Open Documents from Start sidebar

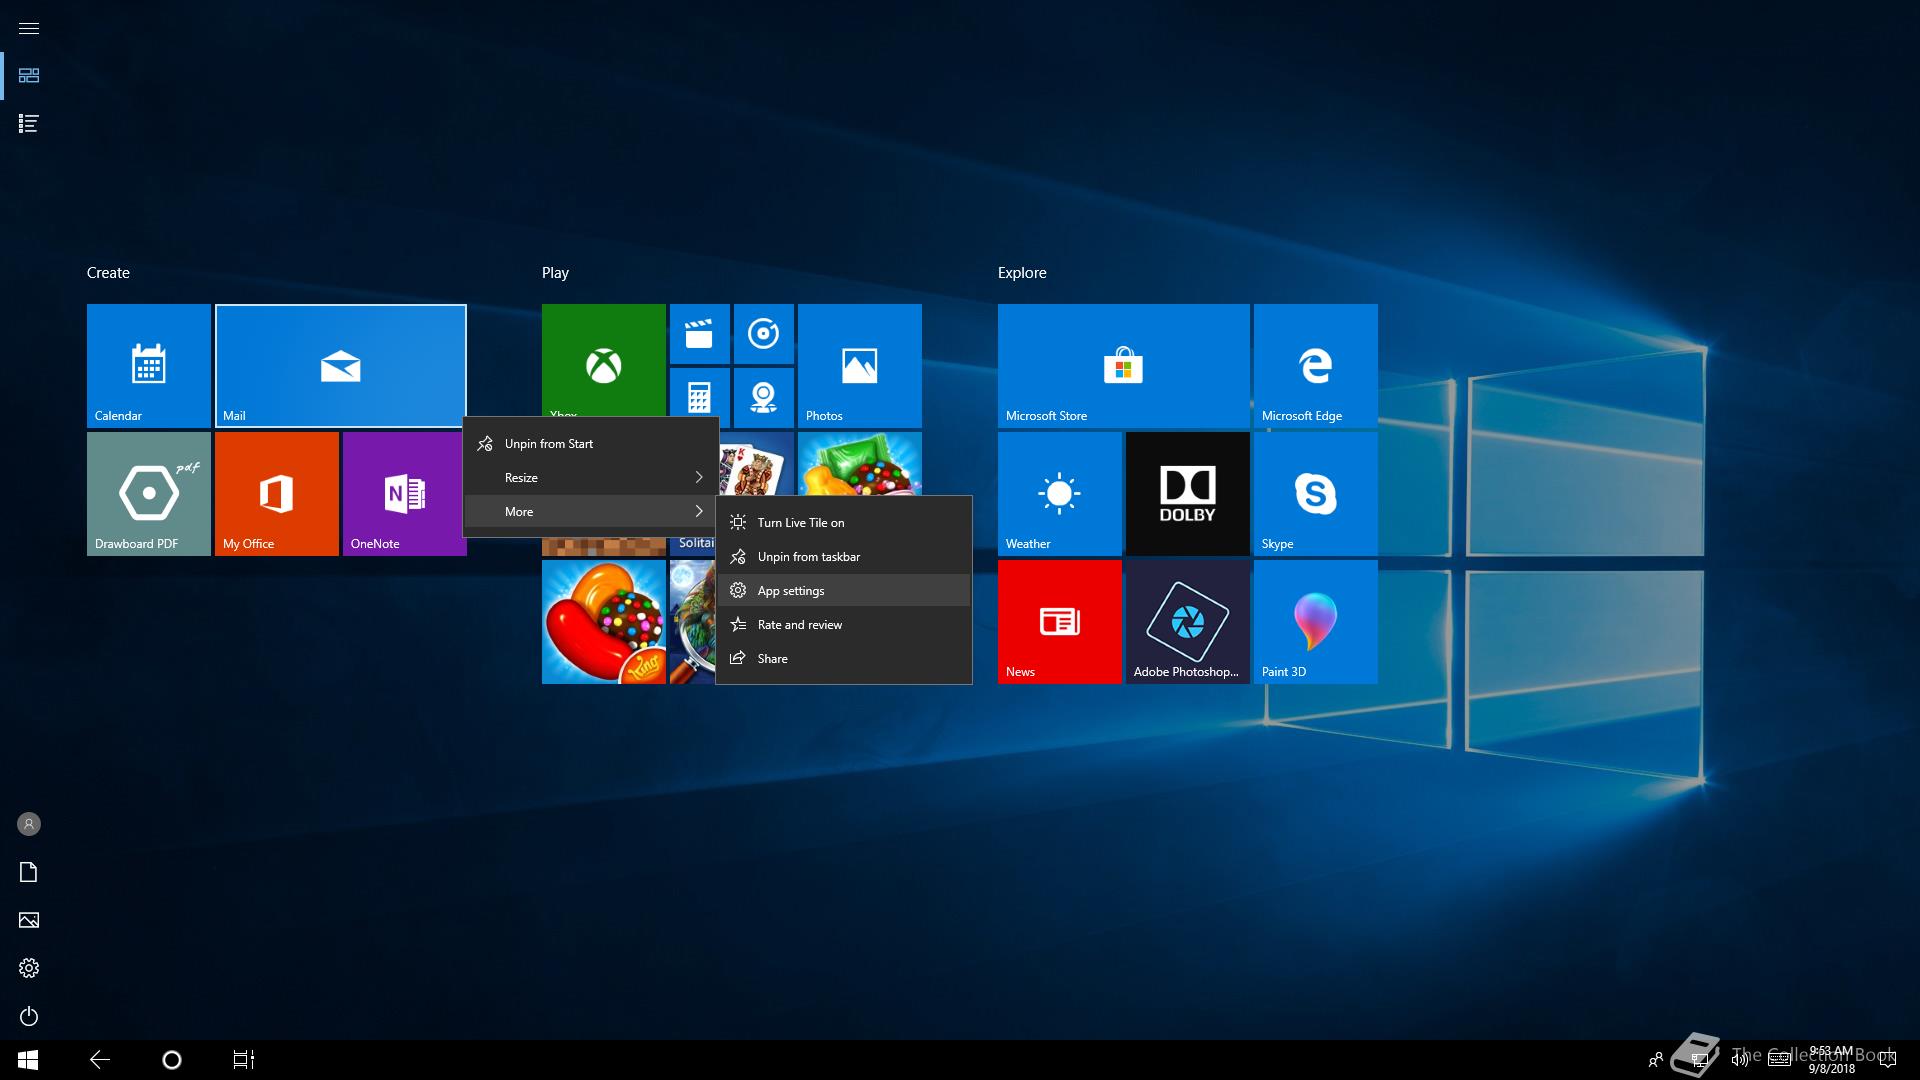coord(29,872)
